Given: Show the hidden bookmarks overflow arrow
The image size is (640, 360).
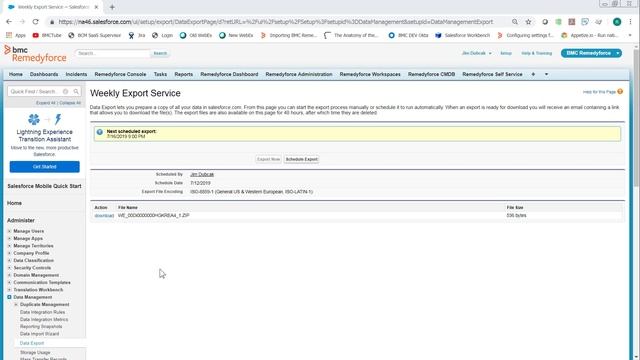Looking at the screenshot, I should (630, 36).
